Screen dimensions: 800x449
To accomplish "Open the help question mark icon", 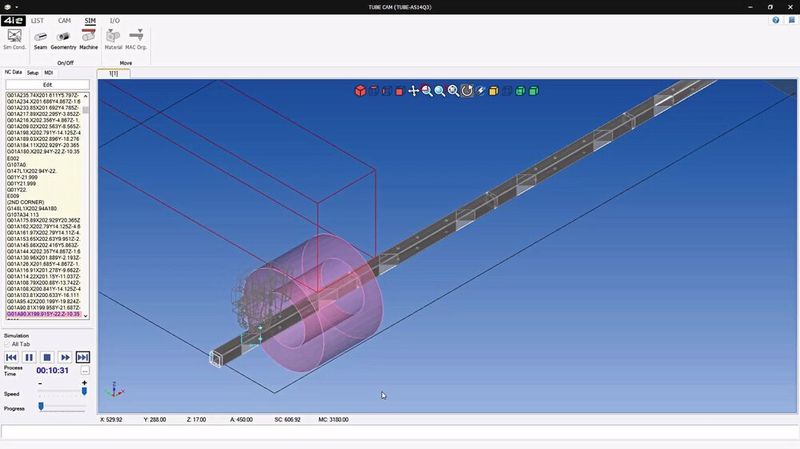I will coord(776,20).
